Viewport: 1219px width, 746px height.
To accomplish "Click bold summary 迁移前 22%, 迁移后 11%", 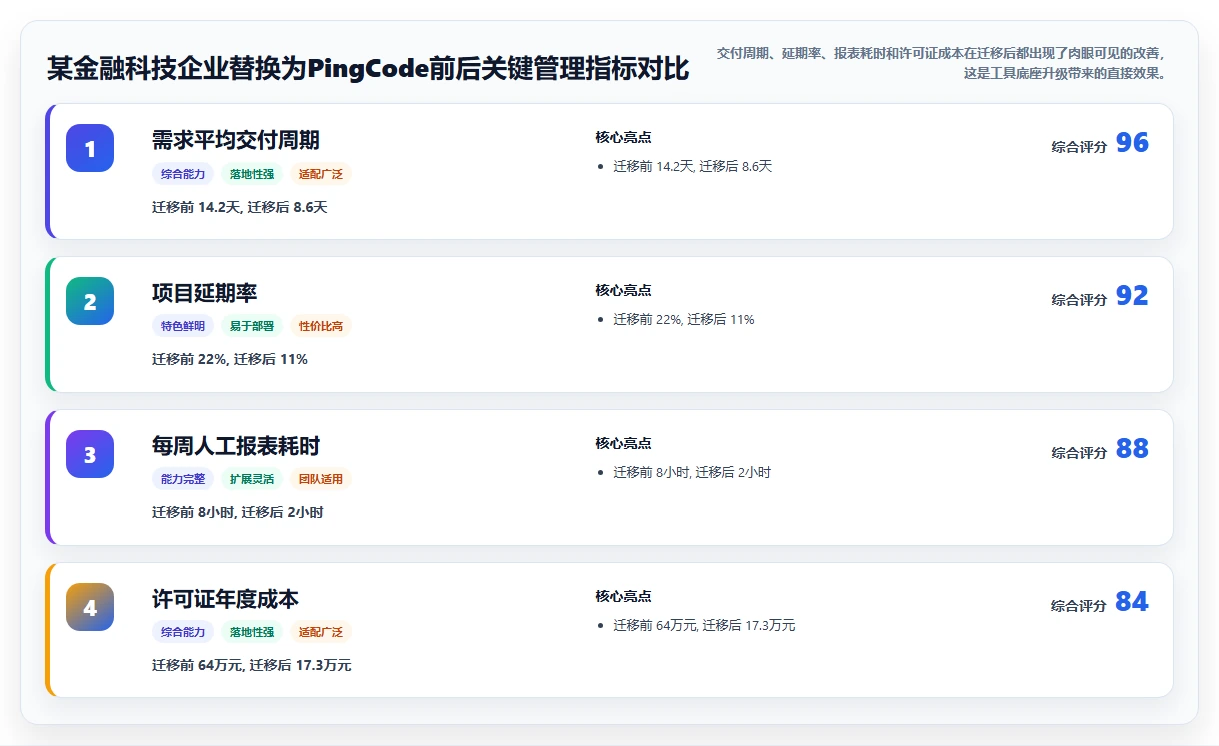I will (230, 359).
